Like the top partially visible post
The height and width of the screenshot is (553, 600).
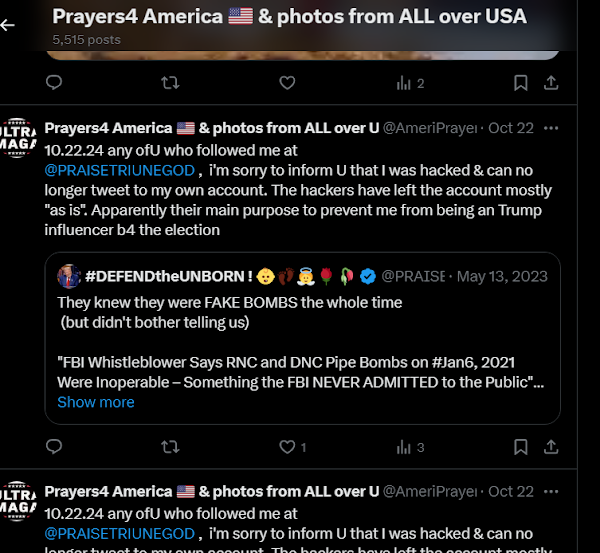[288, 83]
